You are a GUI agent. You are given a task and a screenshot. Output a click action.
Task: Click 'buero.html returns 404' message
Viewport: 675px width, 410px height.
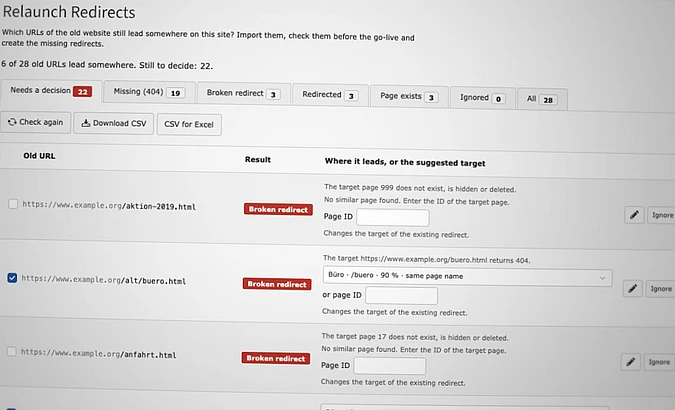[427, 260]
